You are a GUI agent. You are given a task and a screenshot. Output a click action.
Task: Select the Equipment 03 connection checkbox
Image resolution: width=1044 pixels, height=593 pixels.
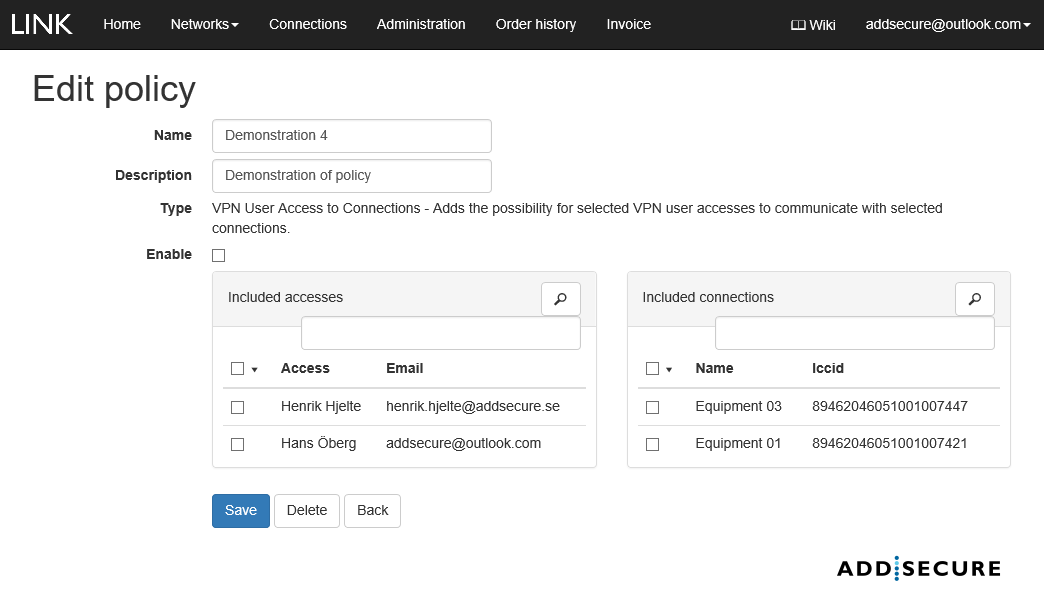pos(652,407)
